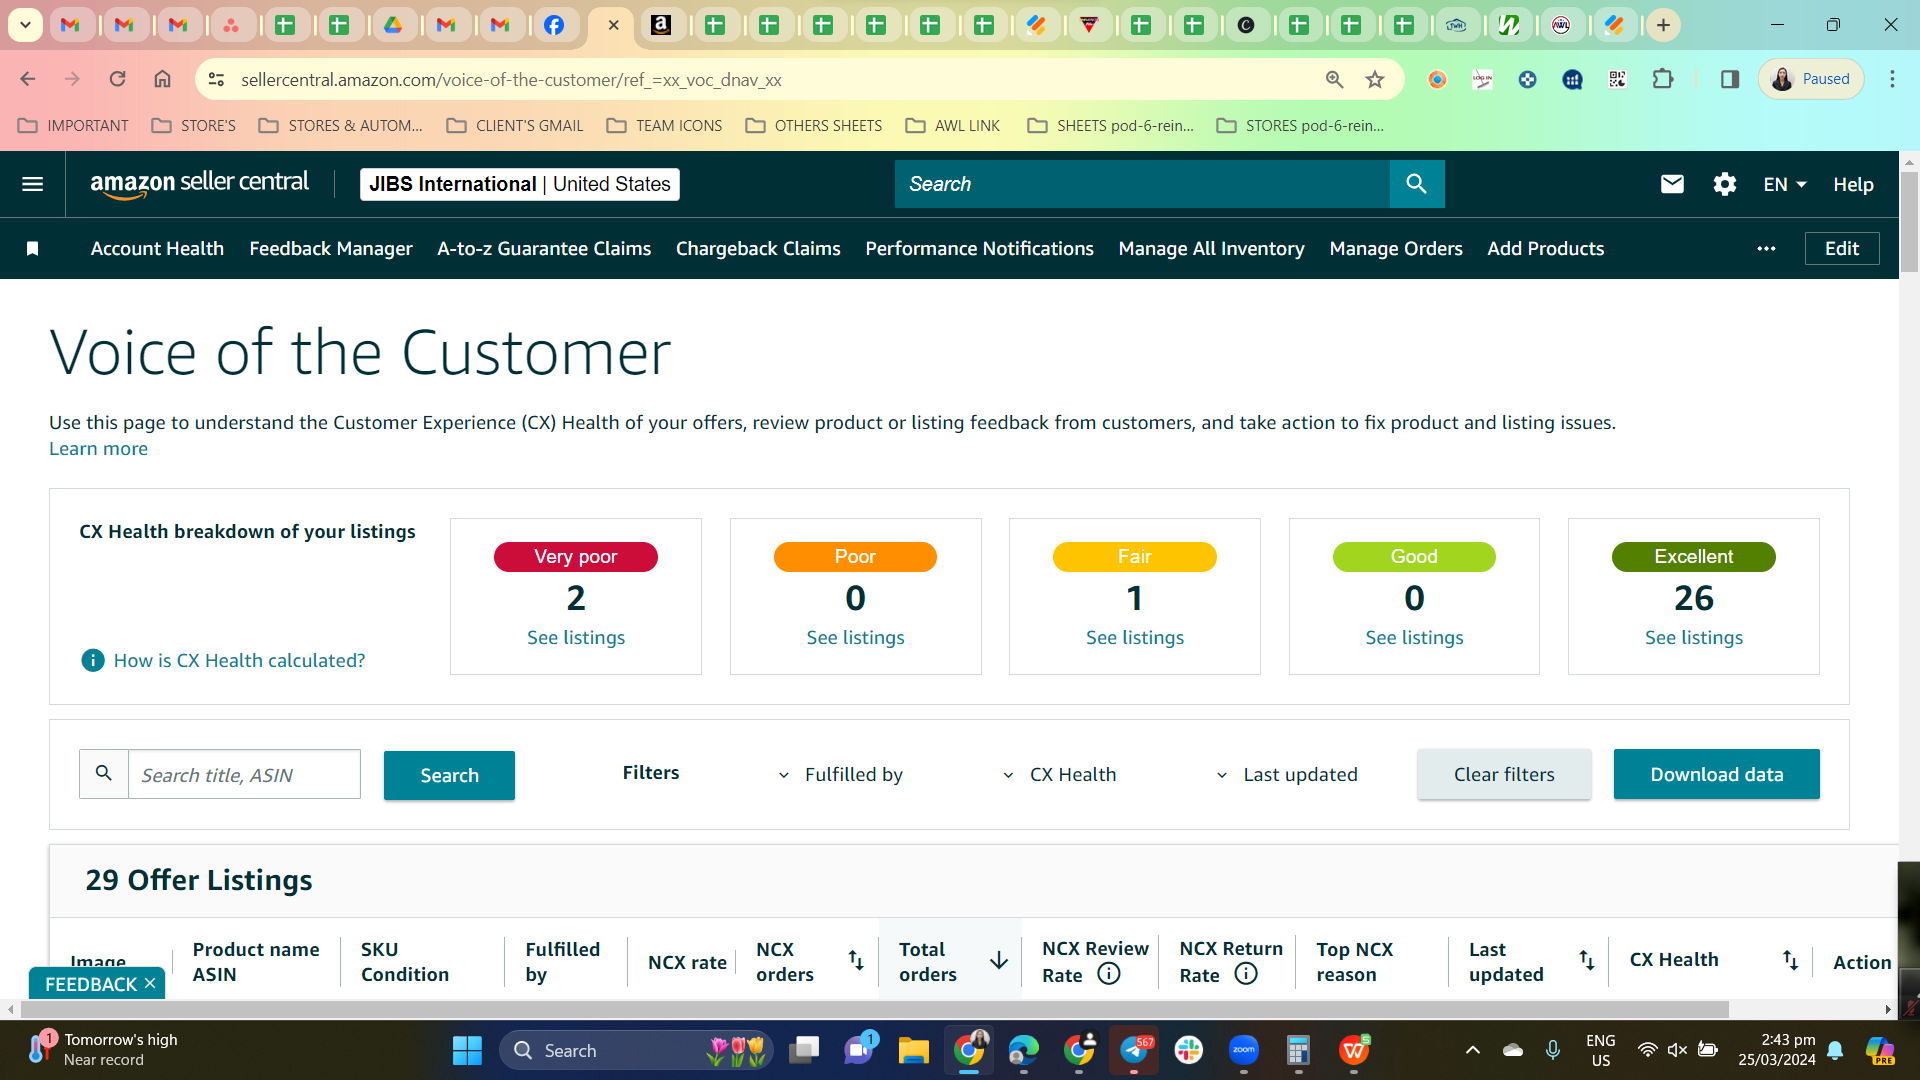Sort by CX Health column arrows
Viewport: 1920px width, 1080px height.
tap(1790, 960)
